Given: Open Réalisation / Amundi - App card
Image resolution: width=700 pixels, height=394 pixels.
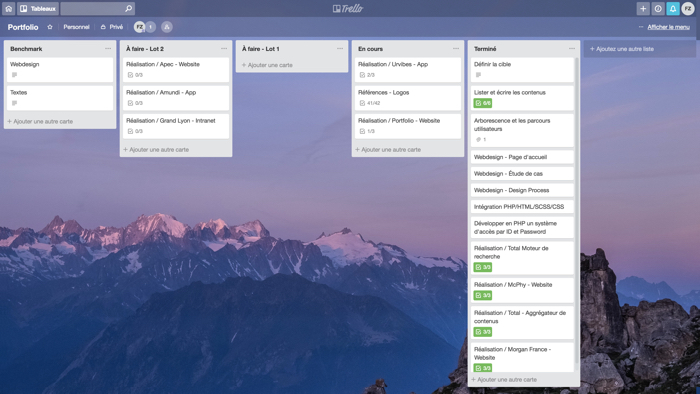Looking at the screenshot, I should pos(176,98).
